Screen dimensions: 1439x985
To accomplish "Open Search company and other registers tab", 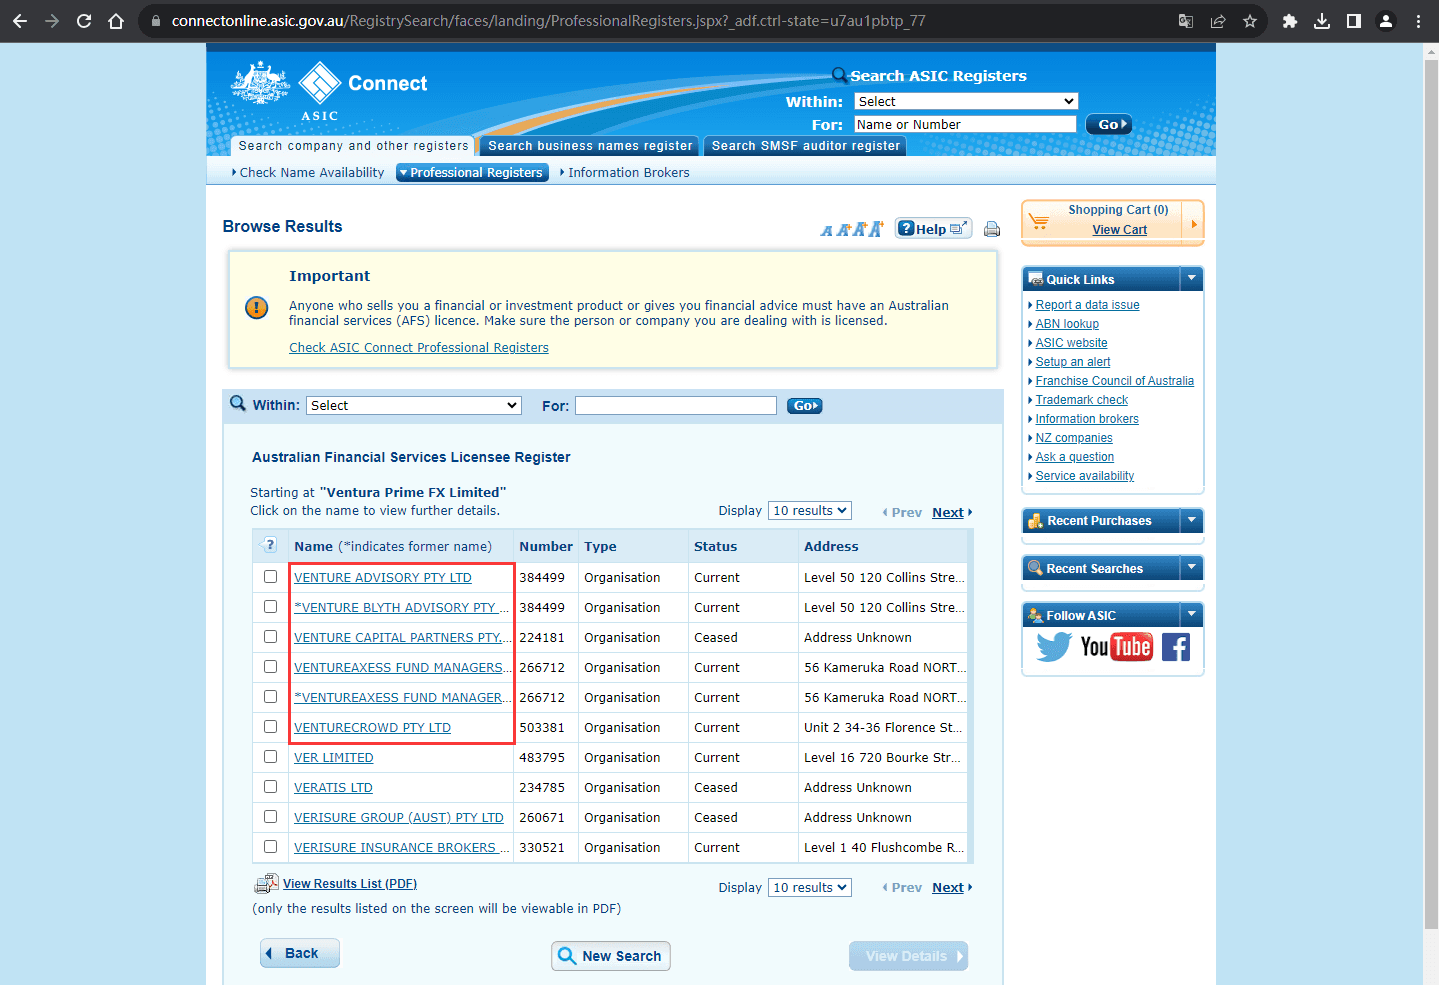I will [353, 146].
